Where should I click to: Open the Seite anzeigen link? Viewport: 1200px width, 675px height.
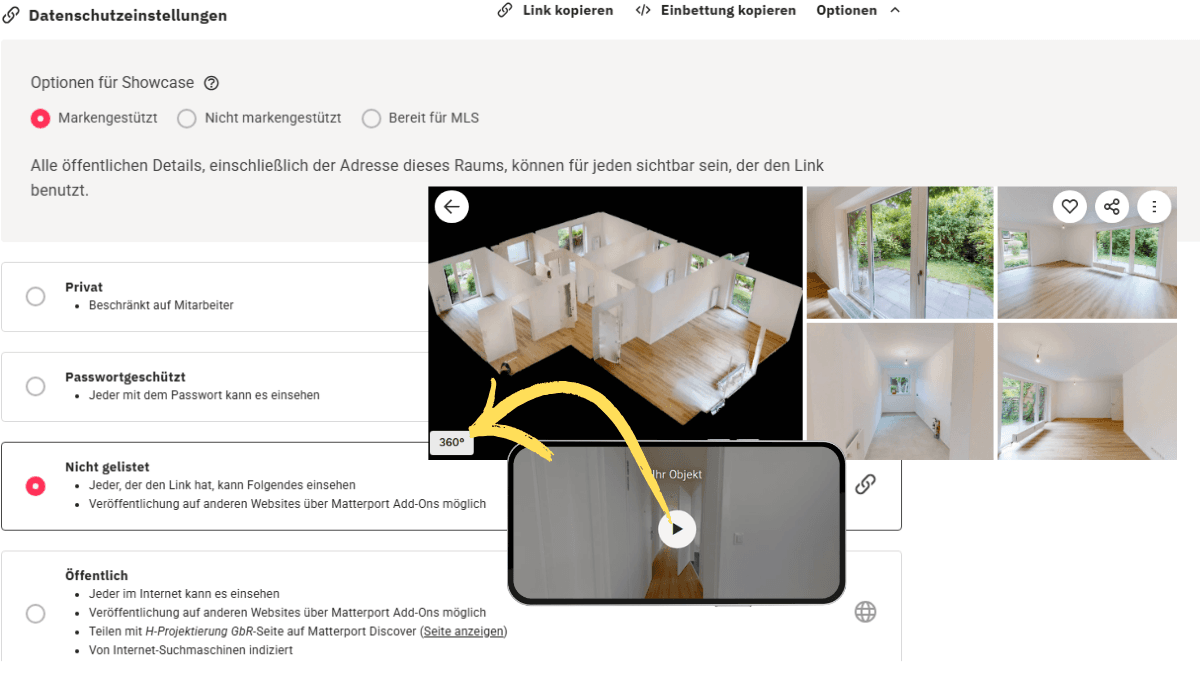[x=463, y=631]
